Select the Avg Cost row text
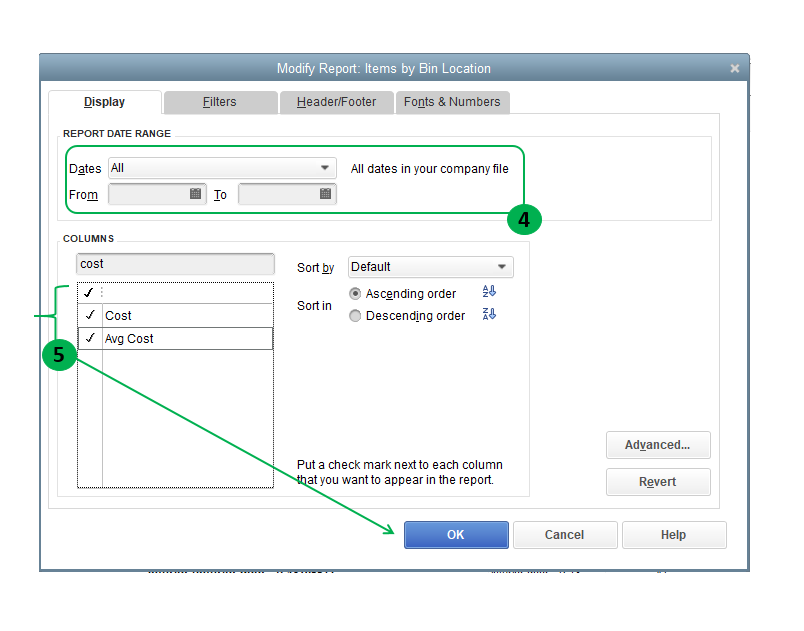This screenshot has width=804, height=631. (x=129, y=339)
